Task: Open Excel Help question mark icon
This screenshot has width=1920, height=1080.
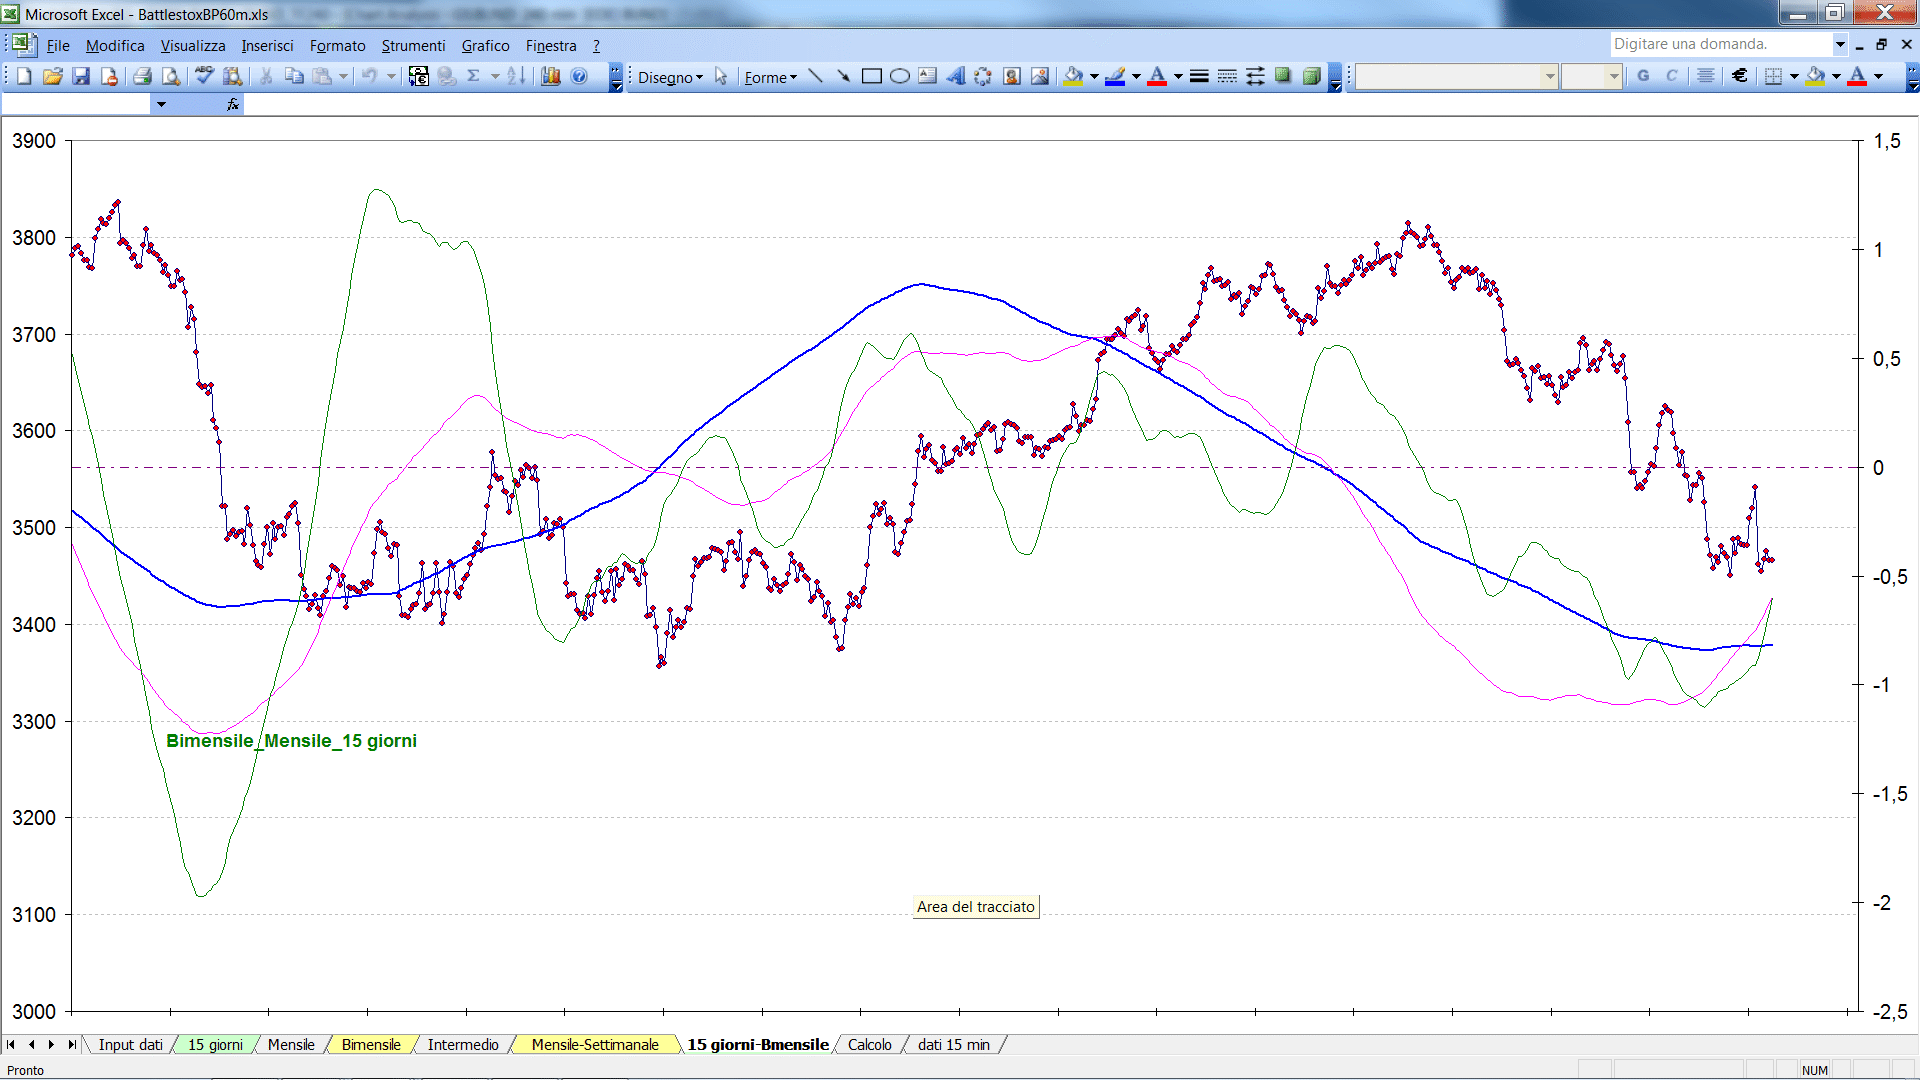Action: (579, 76)
